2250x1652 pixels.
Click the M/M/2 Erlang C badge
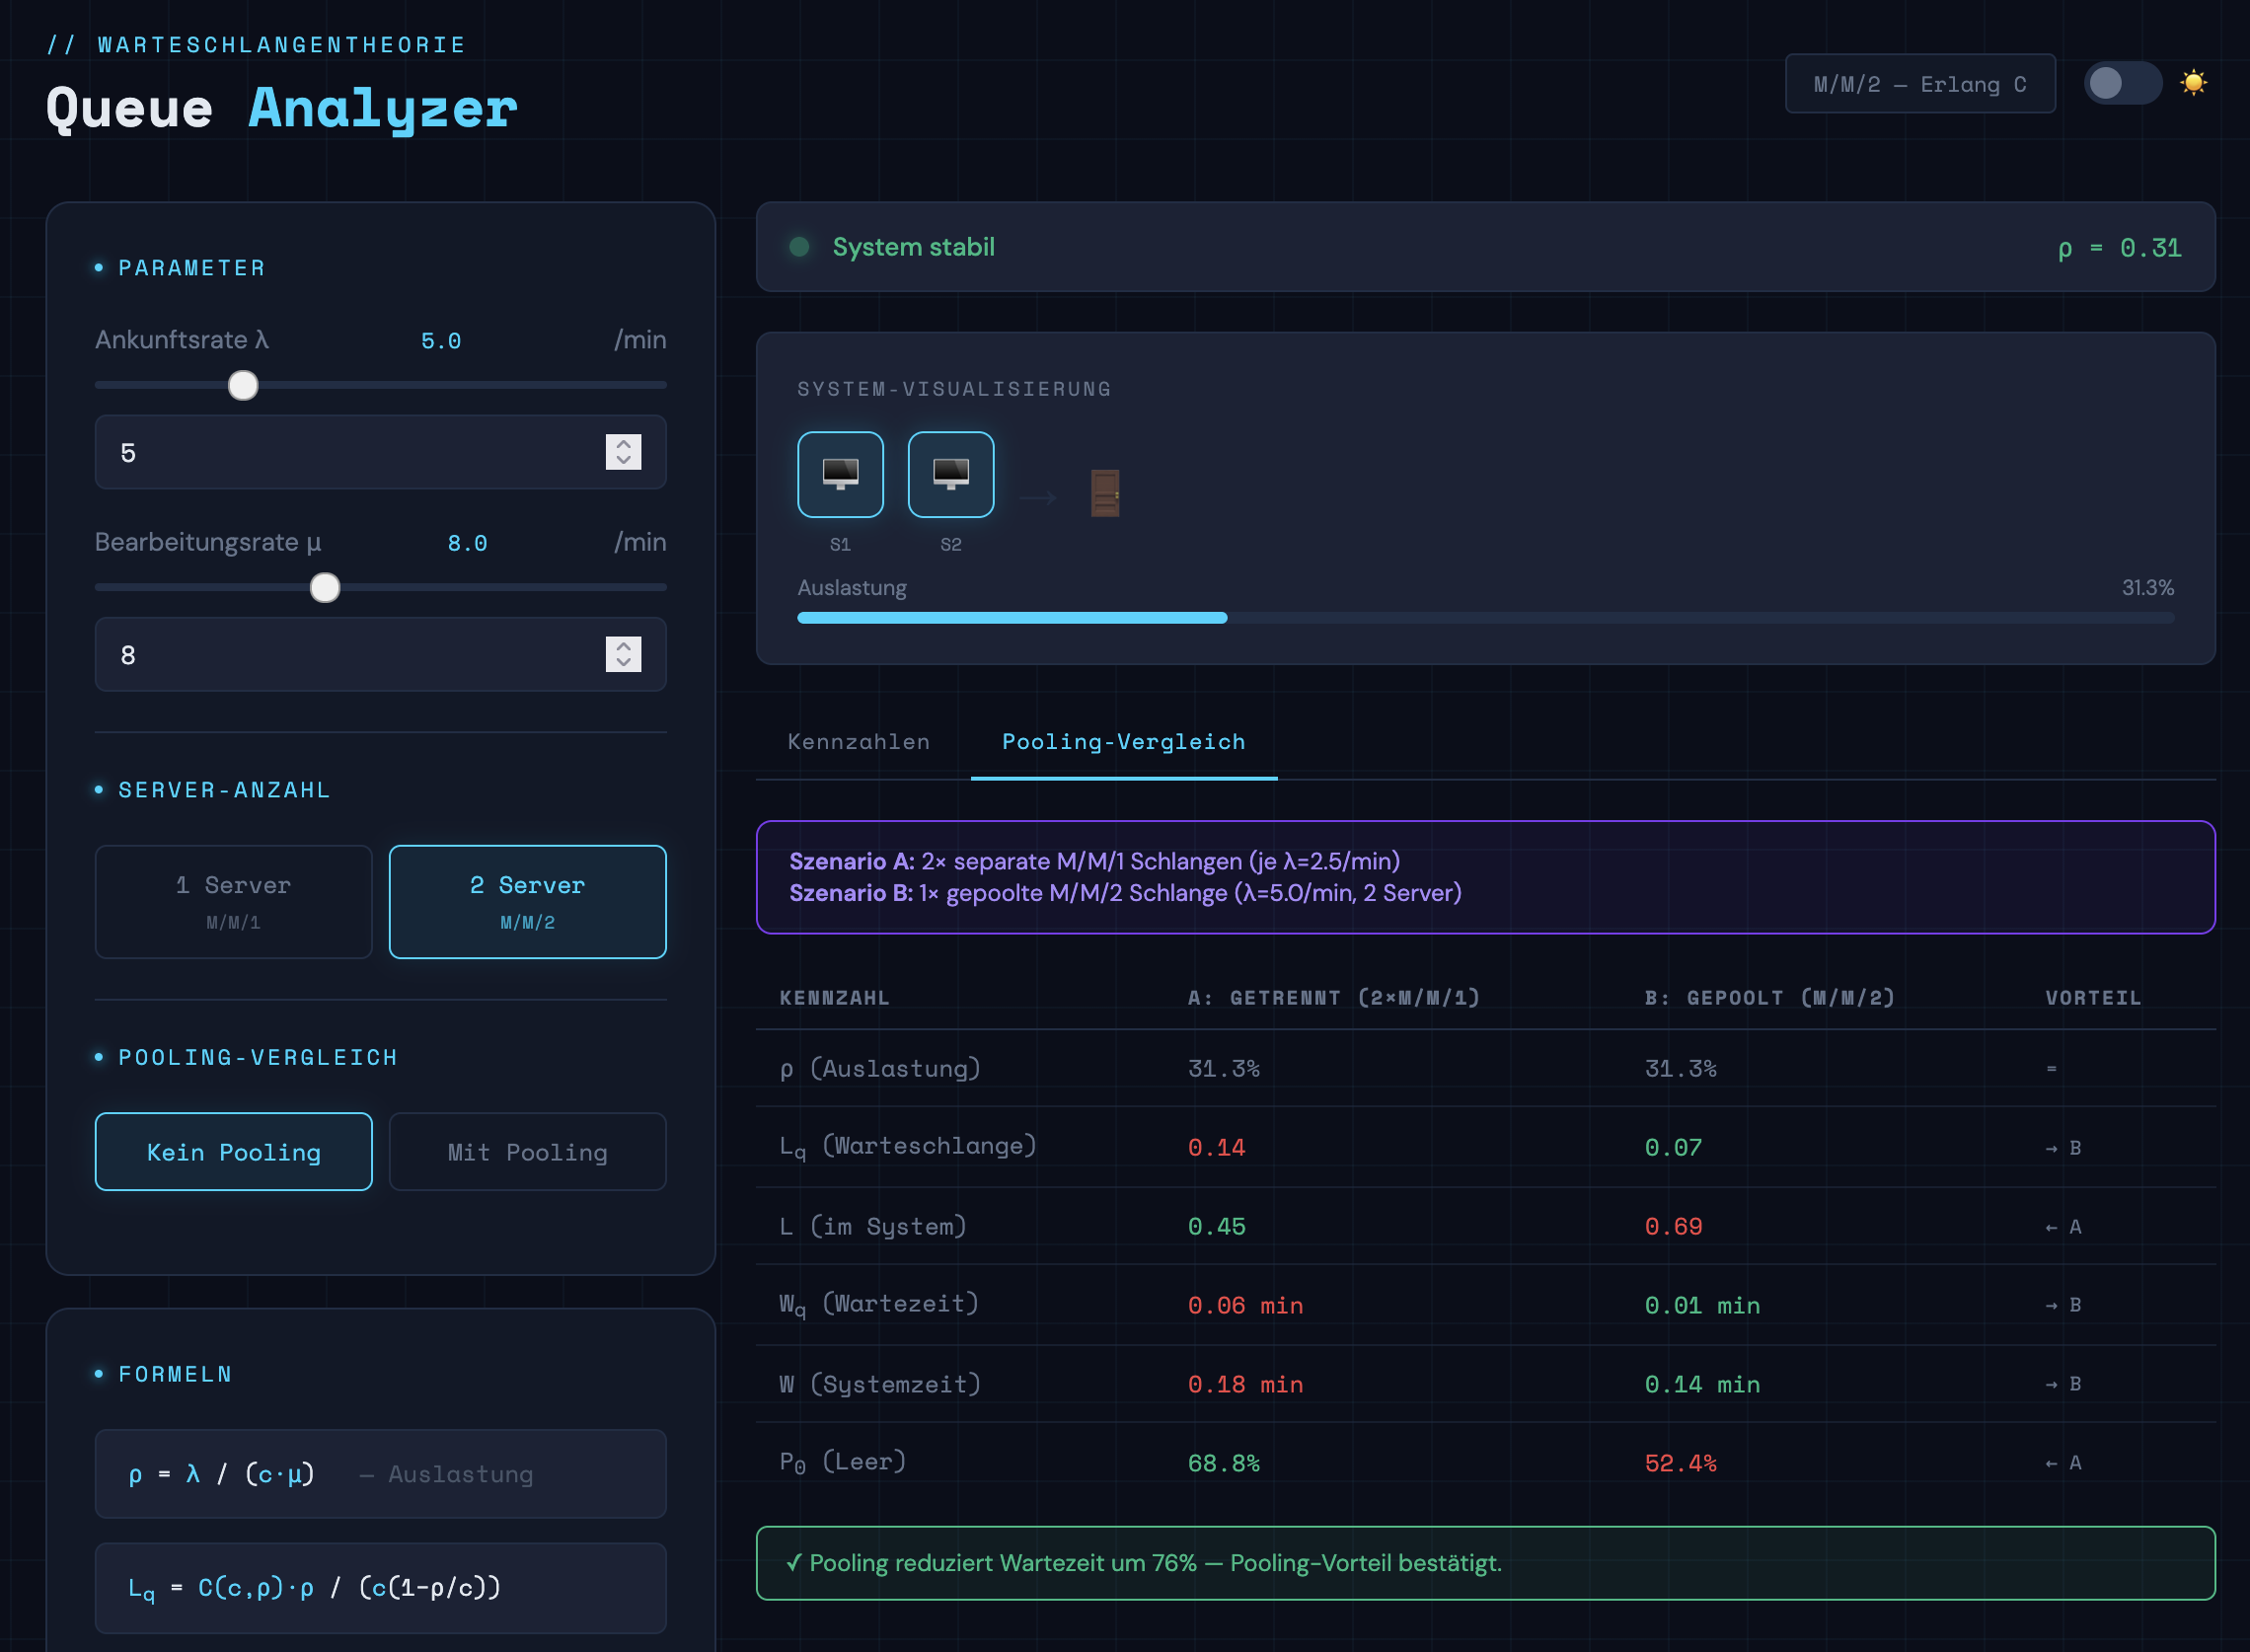[x=1919, y=84]
